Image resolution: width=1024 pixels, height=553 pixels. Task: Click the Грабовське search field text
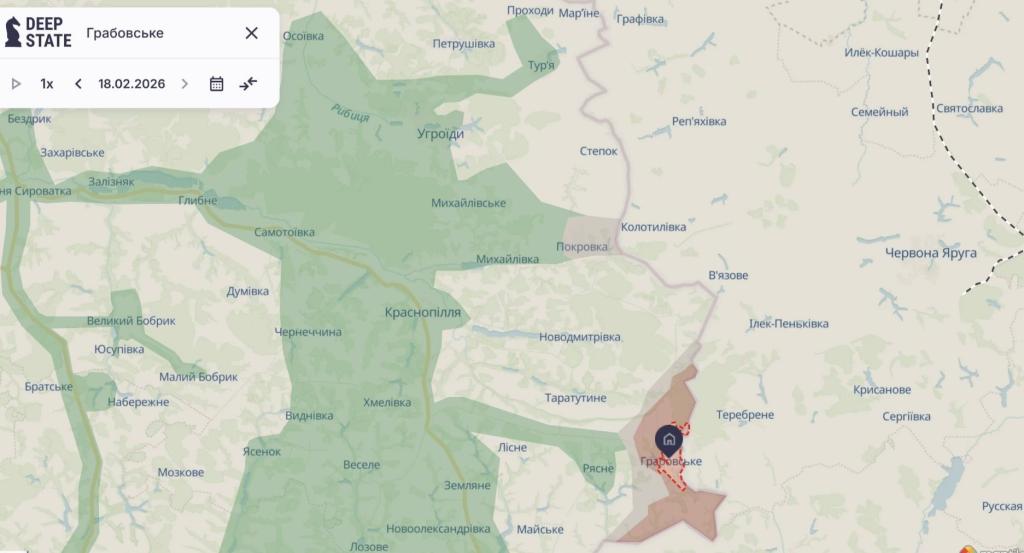pyautogui.click(x=125, y=33)
